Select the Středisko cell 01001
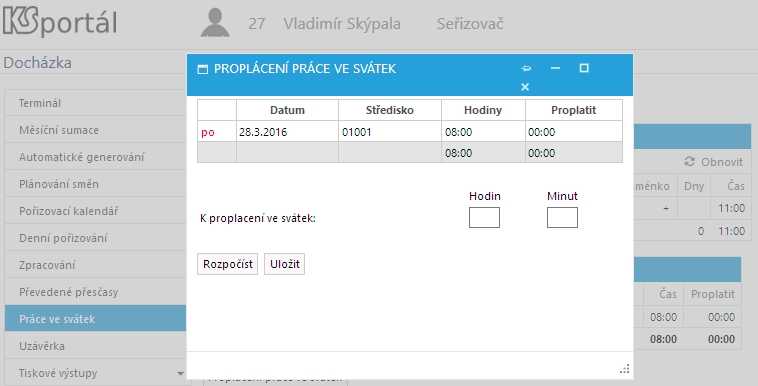This screenshot has width=758, height=386. coord(390,132)
